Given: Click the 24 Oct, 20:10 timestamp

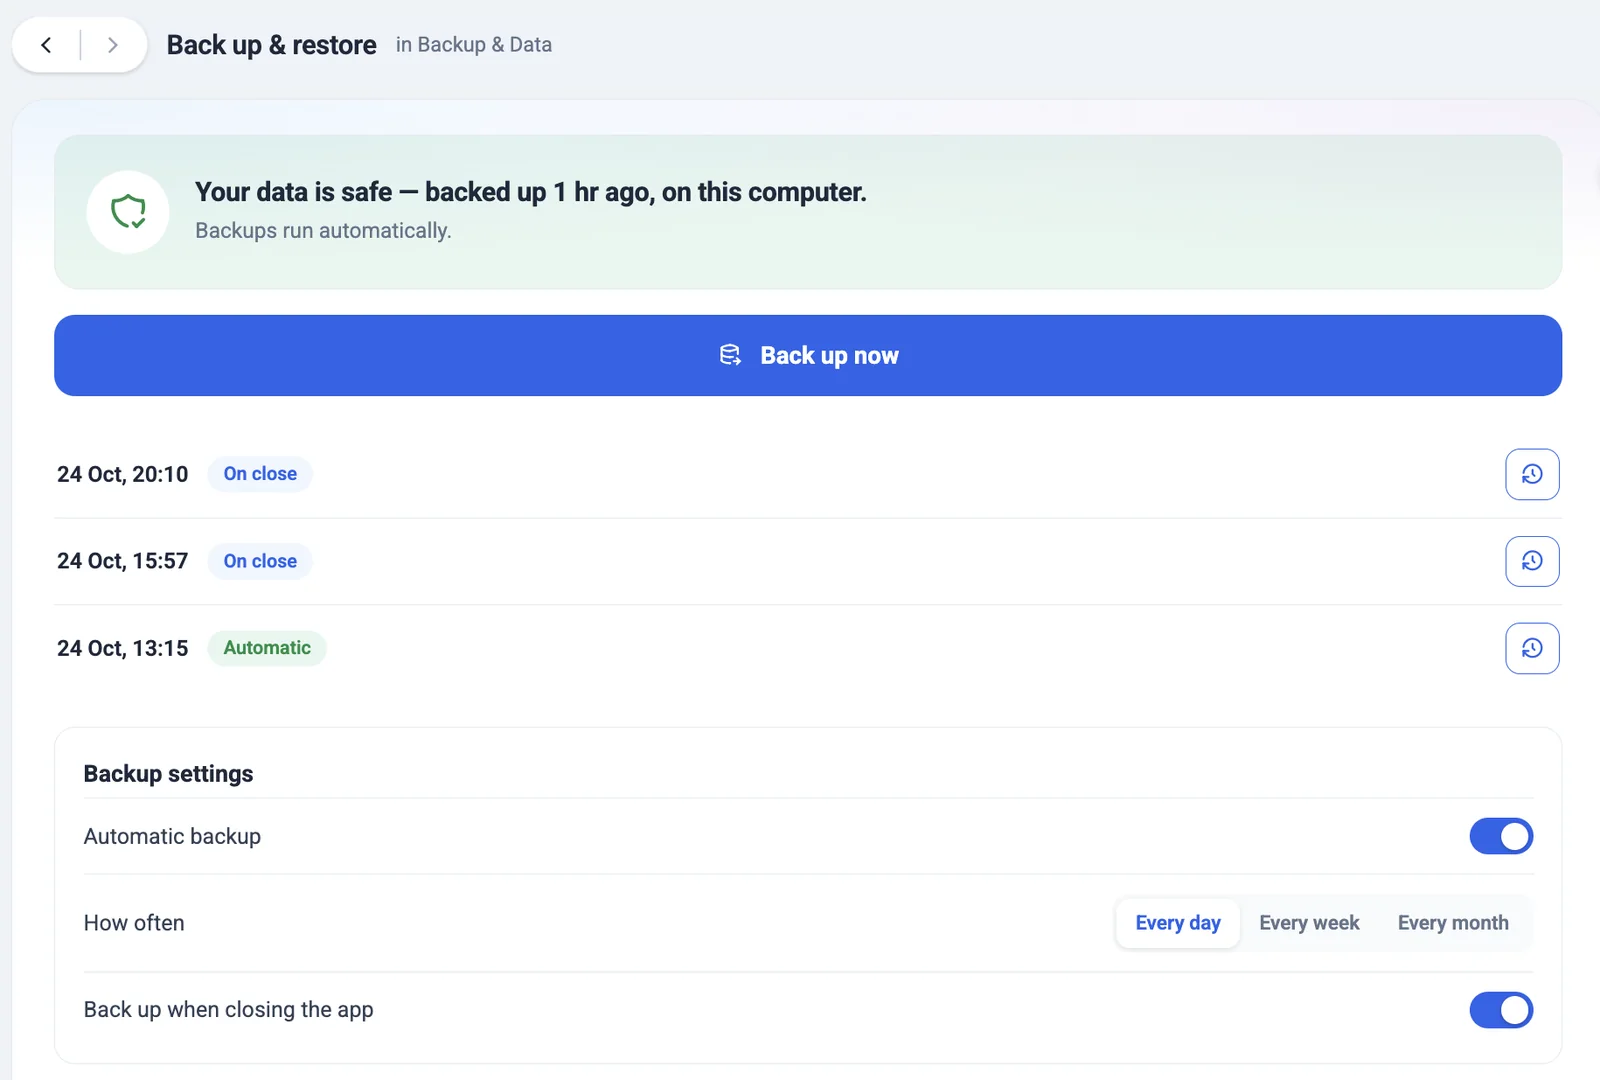Looking at the screenshot, I should 122,474.
